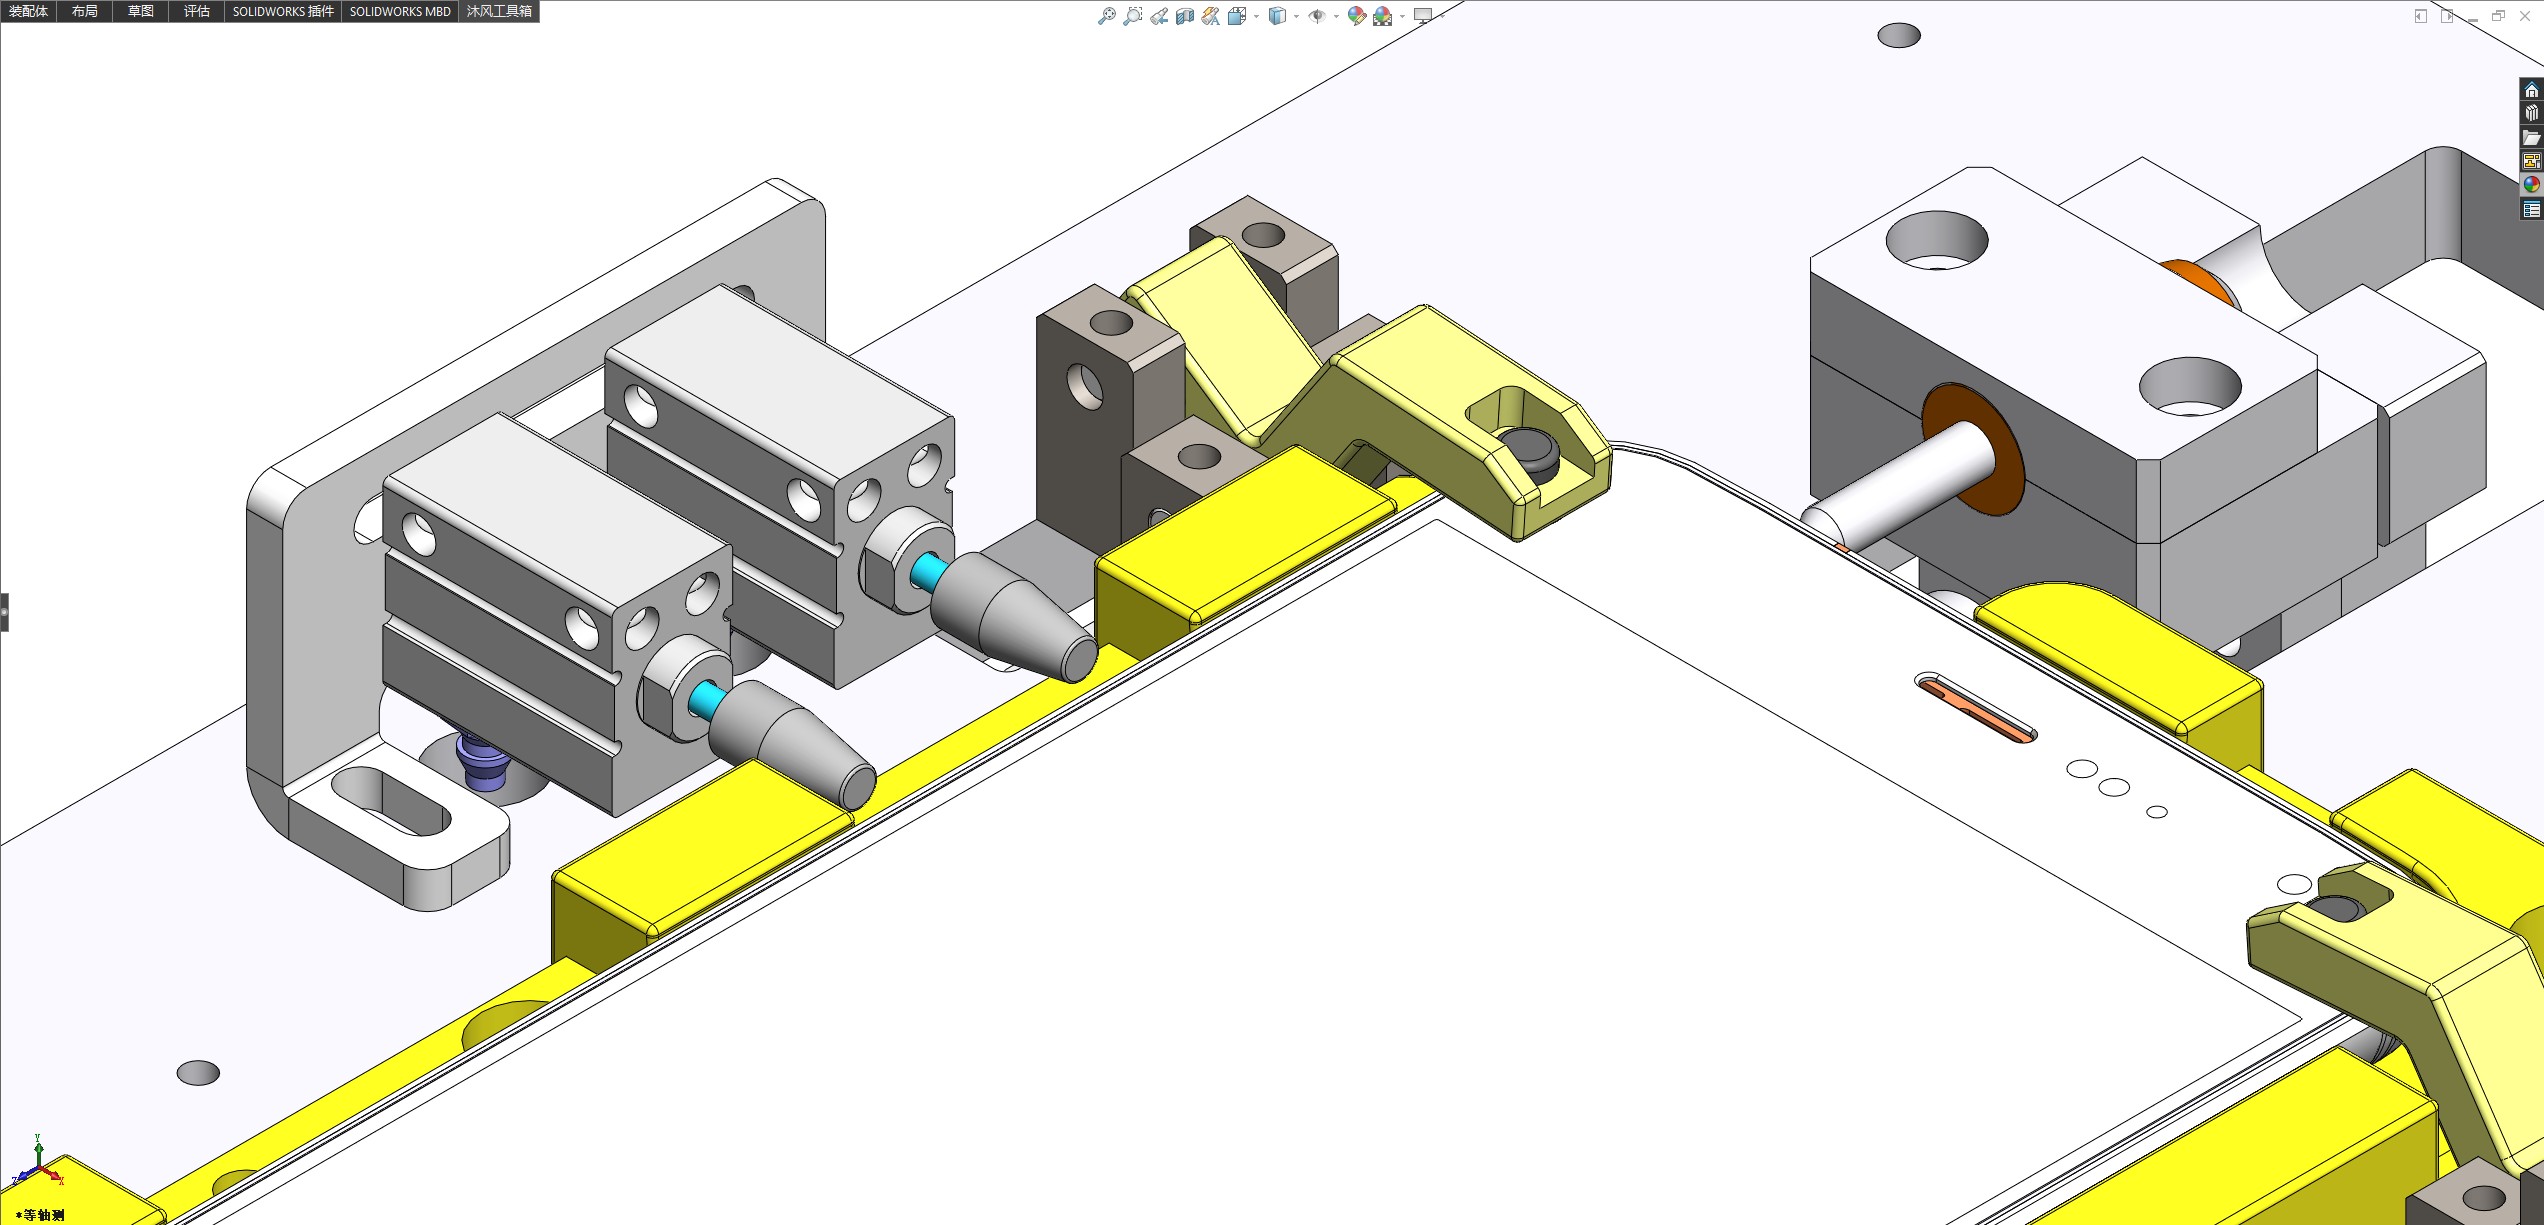Open the View Palette task pane tab

coord(2531,161)
